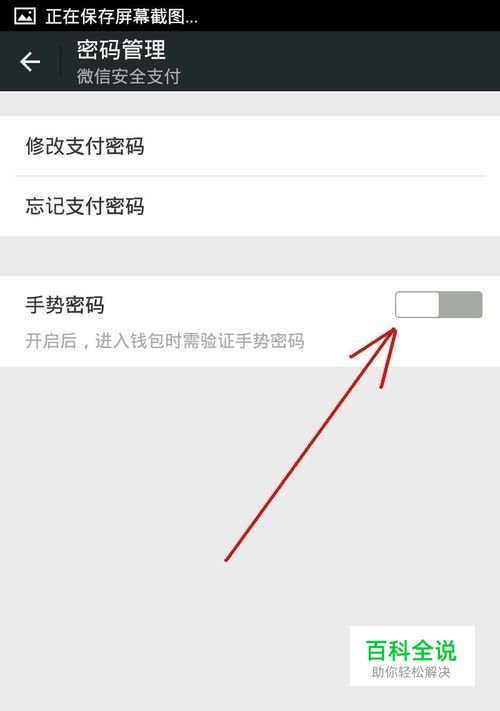The width and height of the screenshot is (500, 711).
Task: Tap the vertical divider beside back arrow
Action: (x=60, y=61)
